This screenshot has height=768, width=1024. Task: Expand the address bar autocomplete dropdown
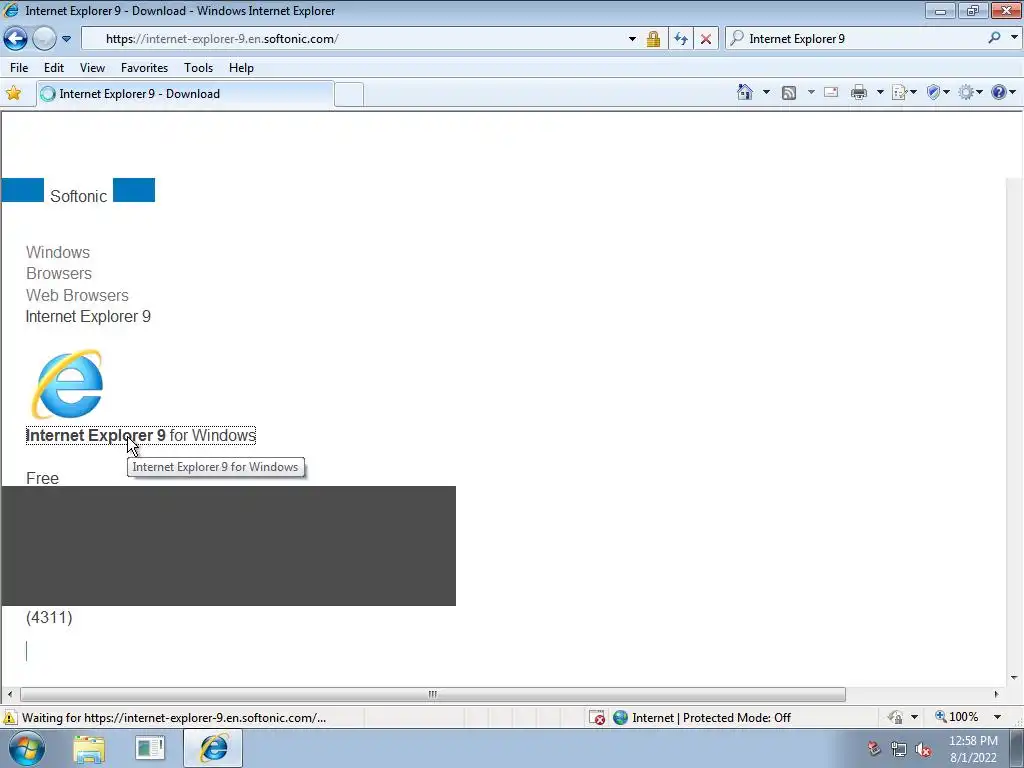(x=632, y=39)
